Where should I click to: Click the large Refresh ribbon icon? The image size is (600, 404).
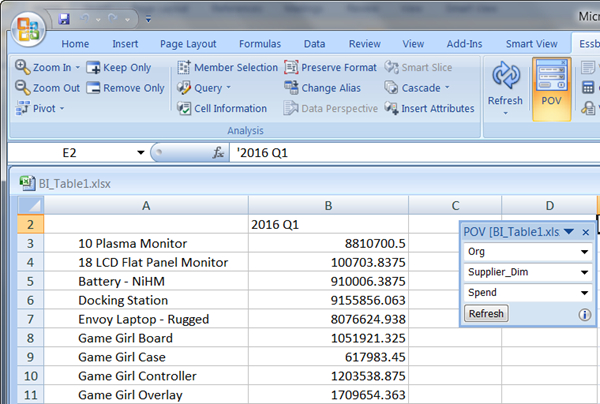(505, 75)
